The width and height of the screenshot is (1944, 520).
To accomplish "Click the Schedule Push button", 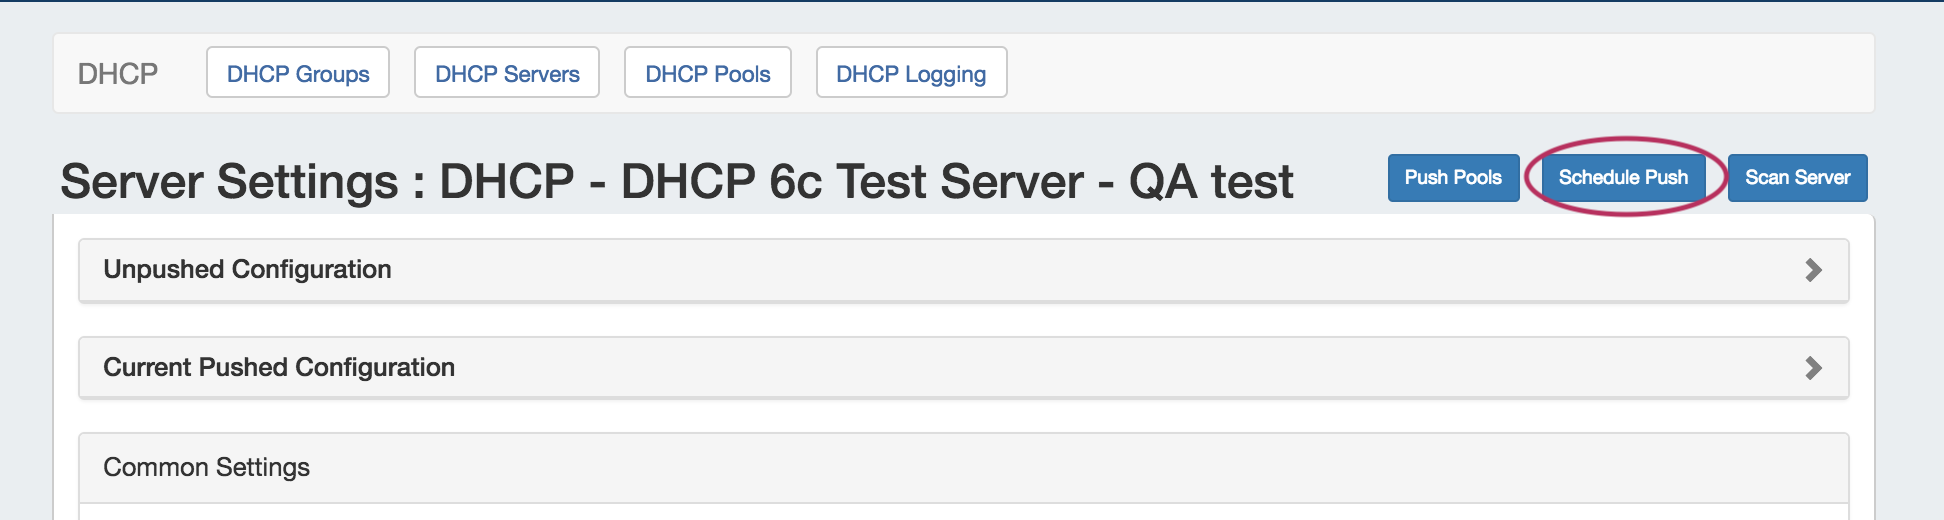I will (x=1623, y=178).
